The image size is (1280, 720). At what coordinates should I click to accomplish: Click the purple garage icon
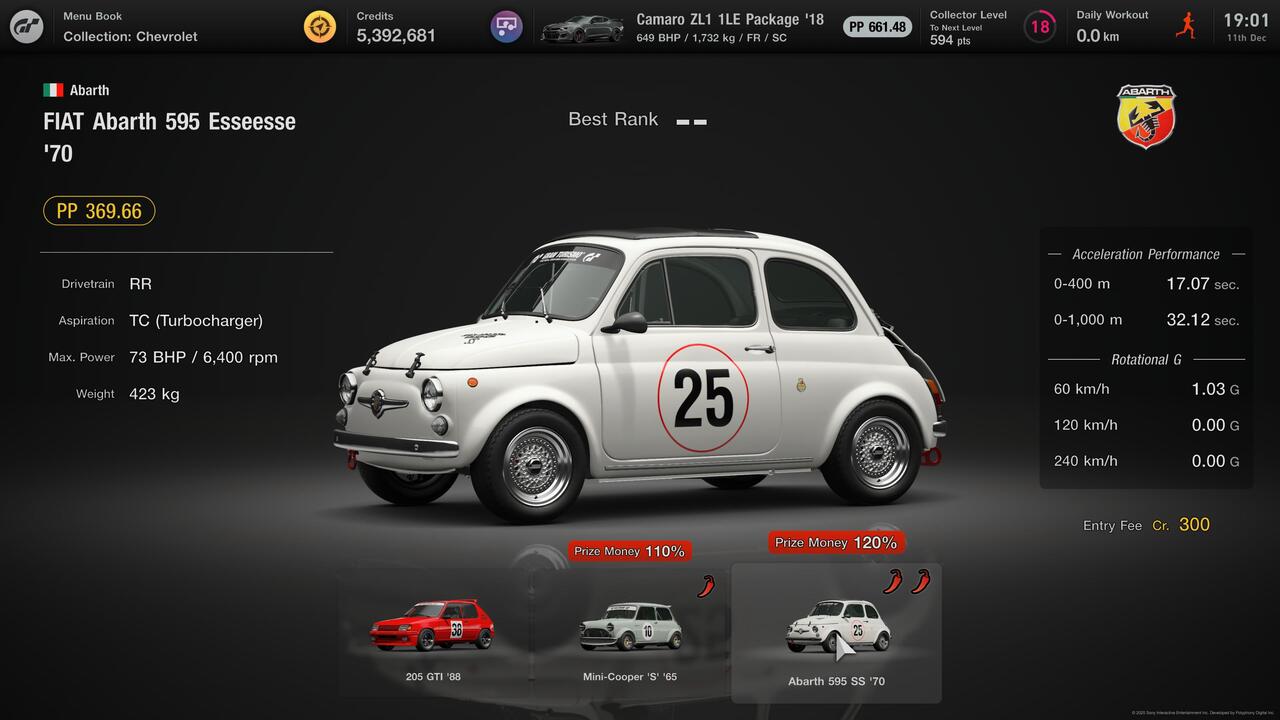point(507,26)
